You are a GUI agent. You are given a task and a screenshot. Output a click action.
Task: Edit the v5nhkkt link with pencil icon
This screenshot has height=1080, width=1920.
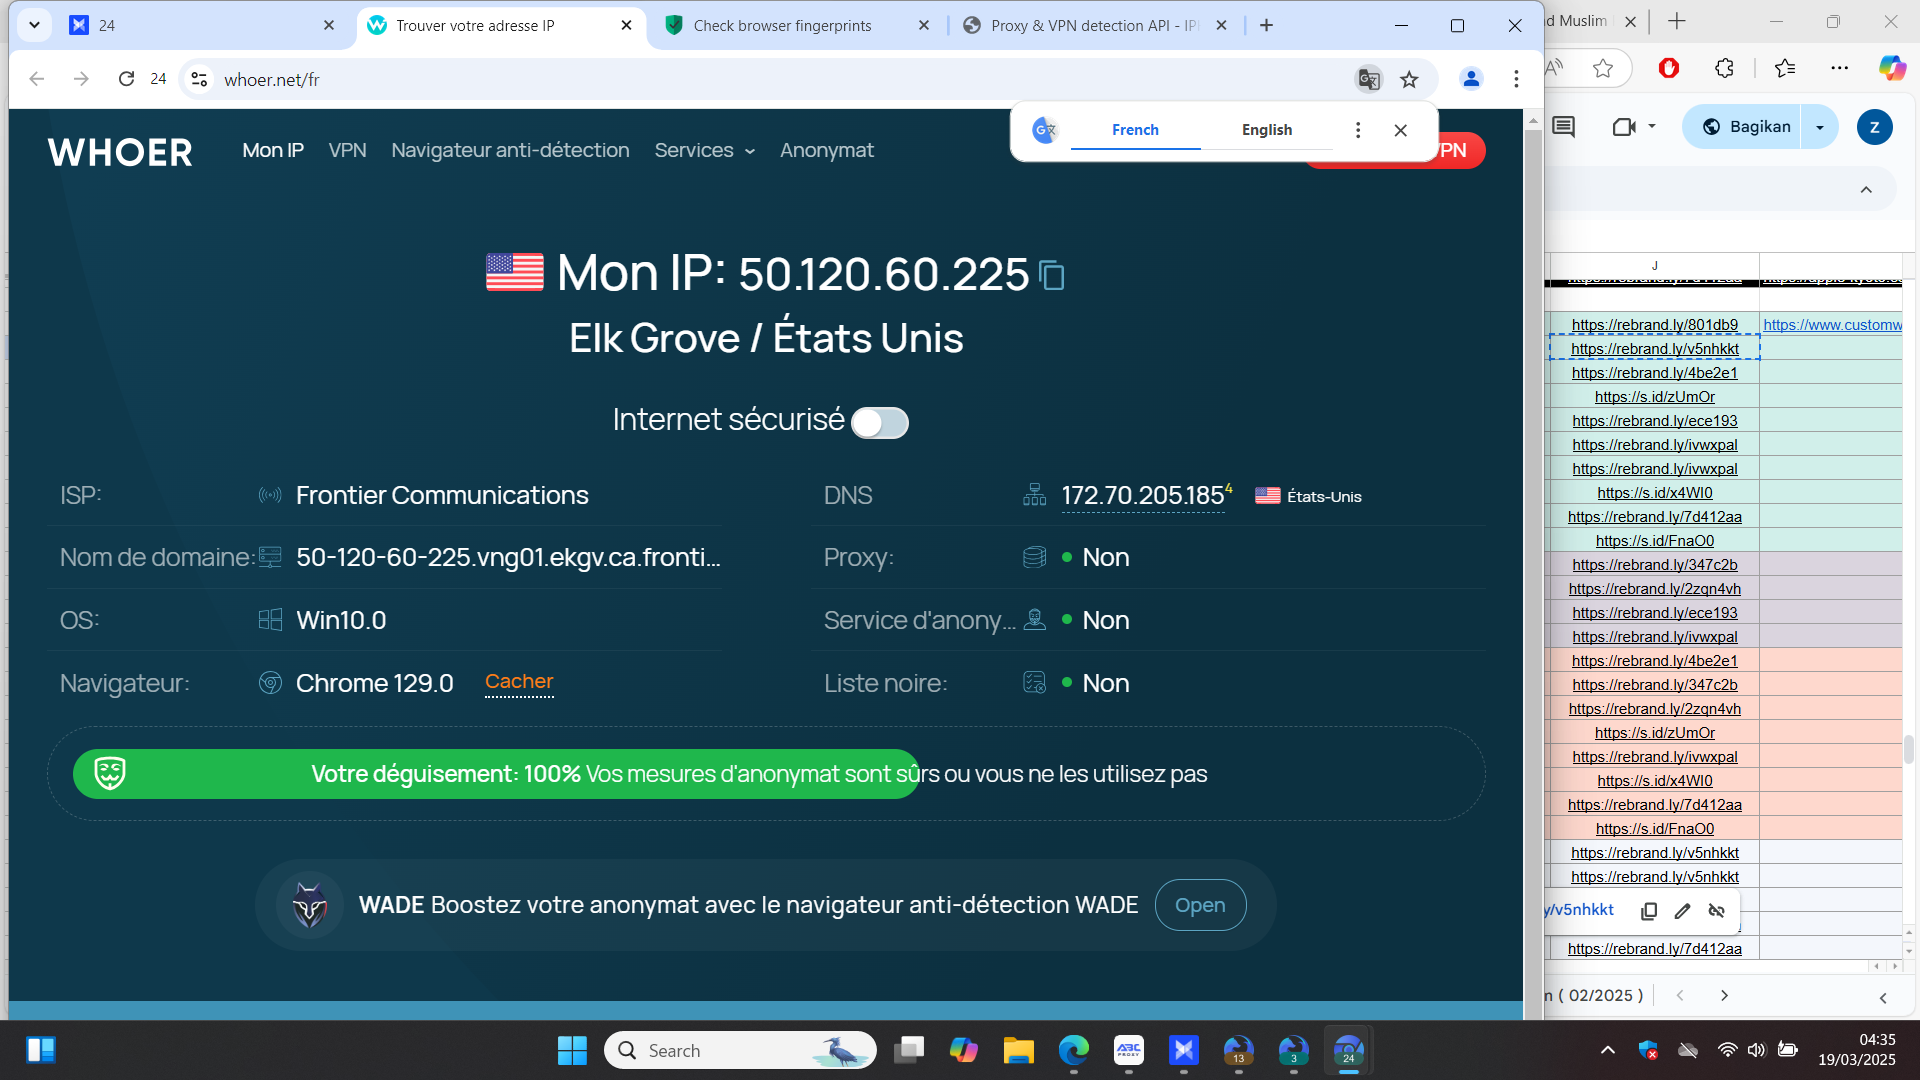(x=1683, y=910)
